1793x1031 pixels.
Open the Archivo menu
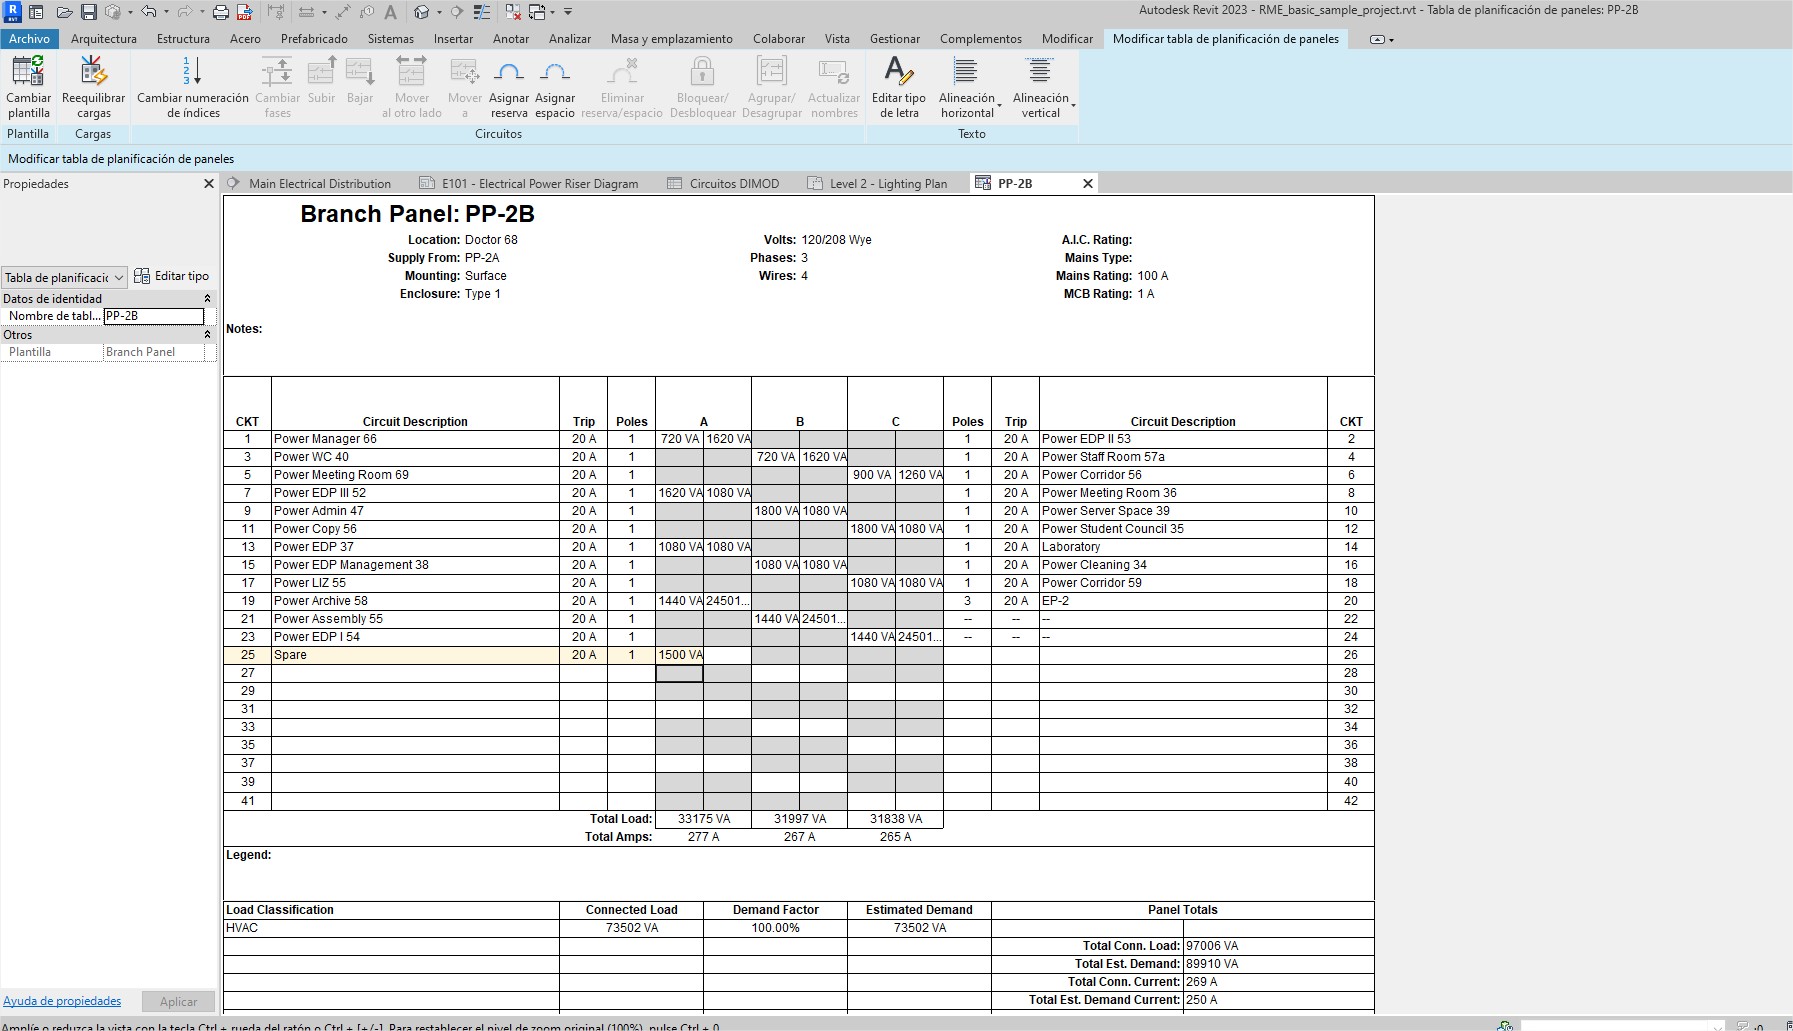pyautogui.click(x=30, y=39)
